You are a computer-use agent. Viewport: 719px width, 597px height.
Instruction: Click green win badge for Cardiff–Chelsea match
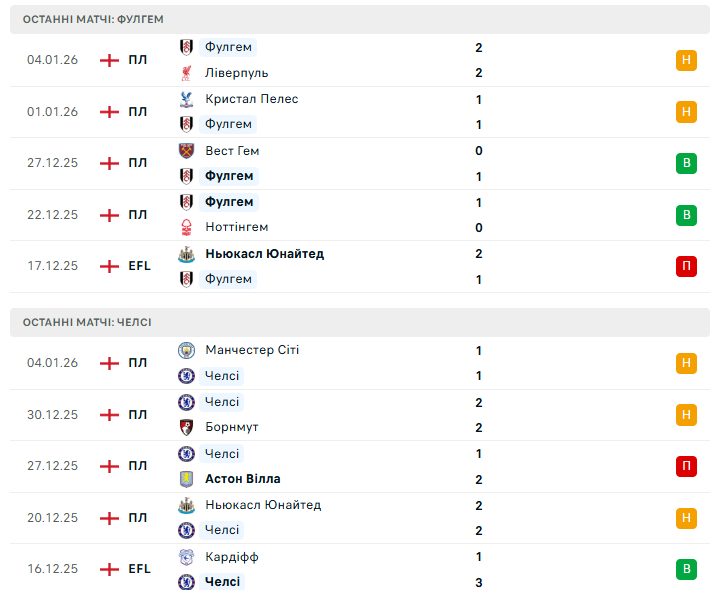click(686, 569)
